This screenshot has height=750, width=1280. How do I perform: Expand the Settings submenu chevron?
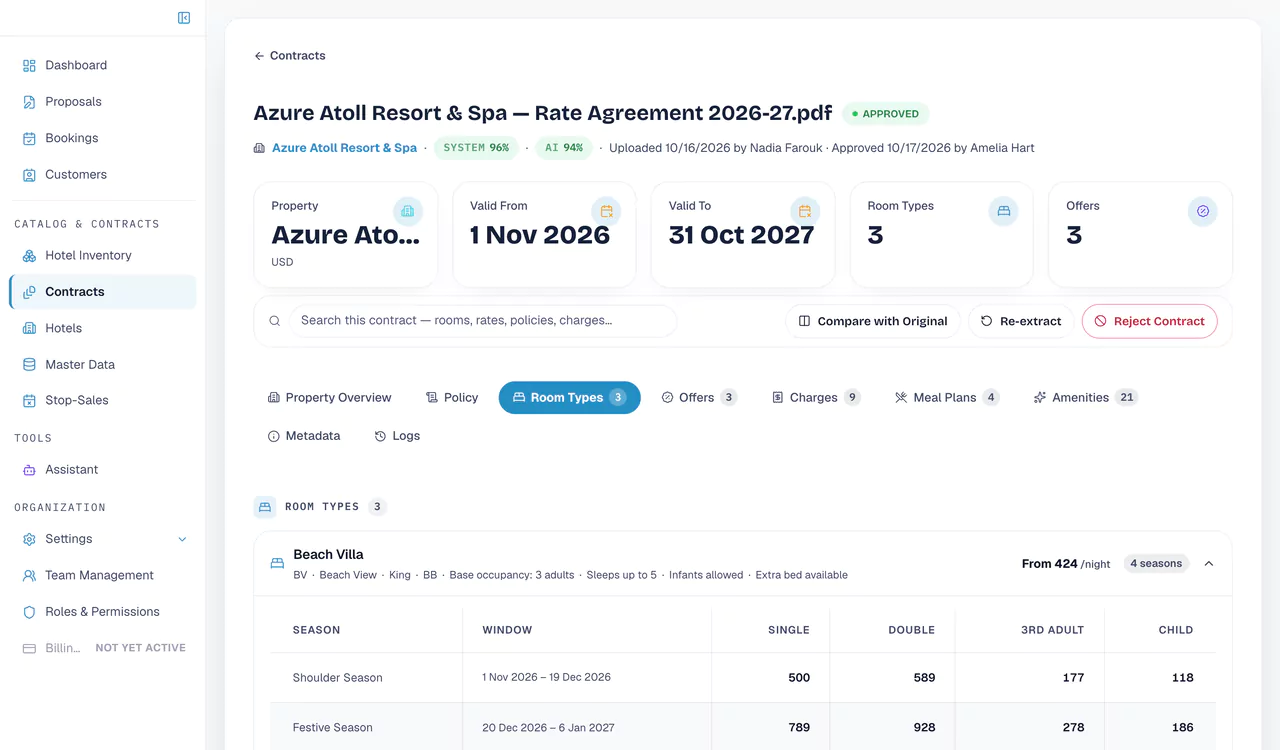point(182,539)
